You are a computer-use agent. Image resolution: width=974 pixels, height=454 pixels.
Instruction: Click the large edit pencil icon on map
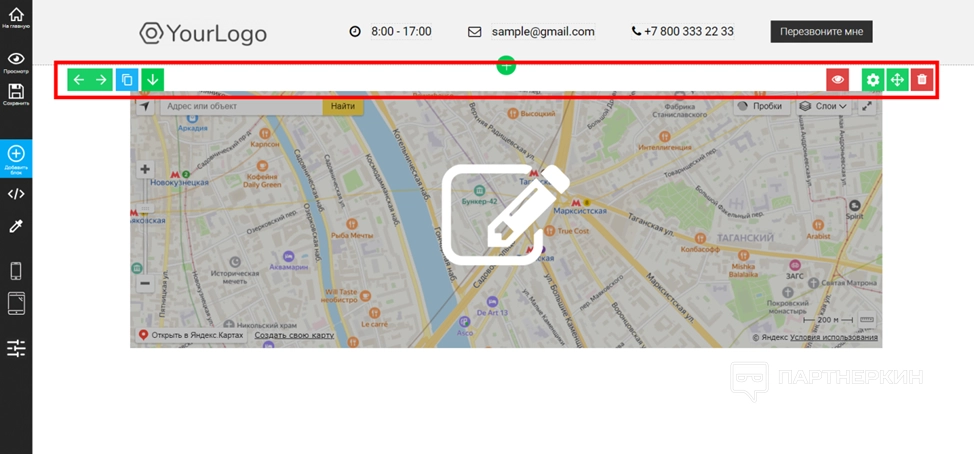tap(506, 215)
